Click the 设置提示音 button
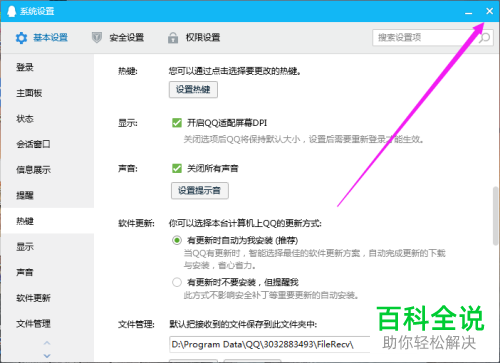Viewport: 500px width, 363px height. [200, 191]
